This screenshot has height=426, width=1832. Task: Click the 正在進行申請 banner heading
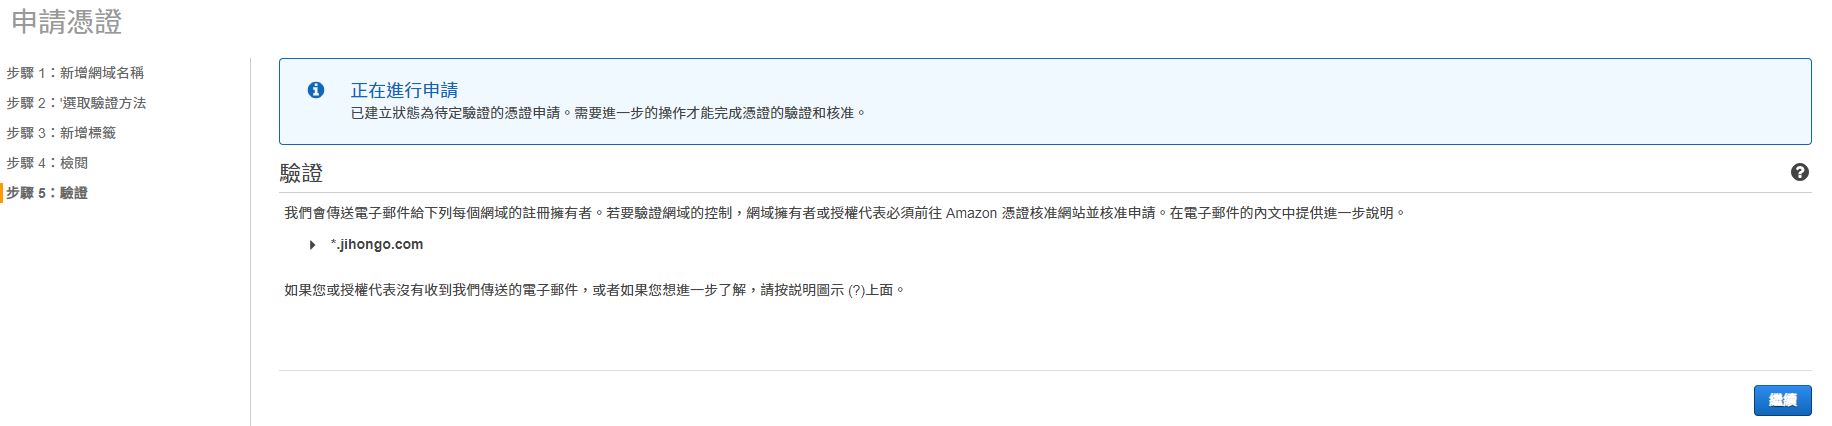[x=404, y=90]
